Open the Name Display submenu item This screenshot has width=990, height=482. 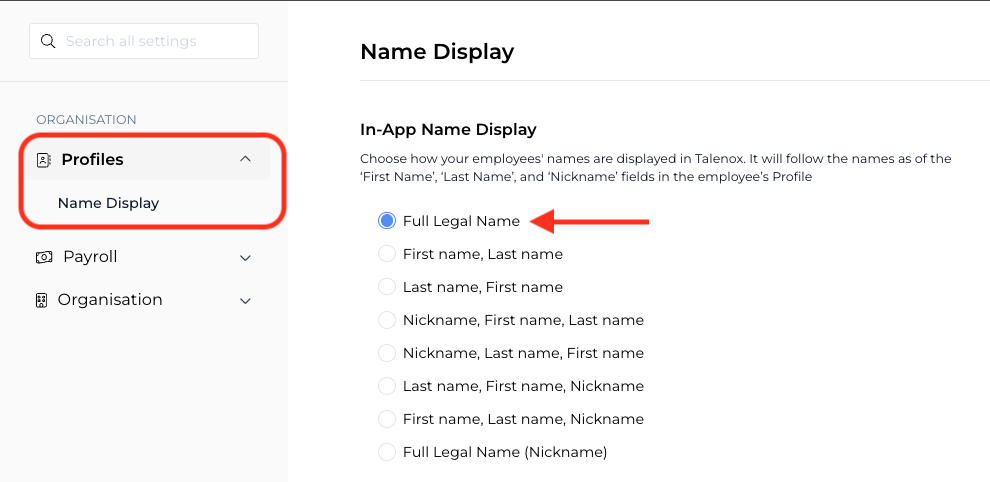pos(108,203)
